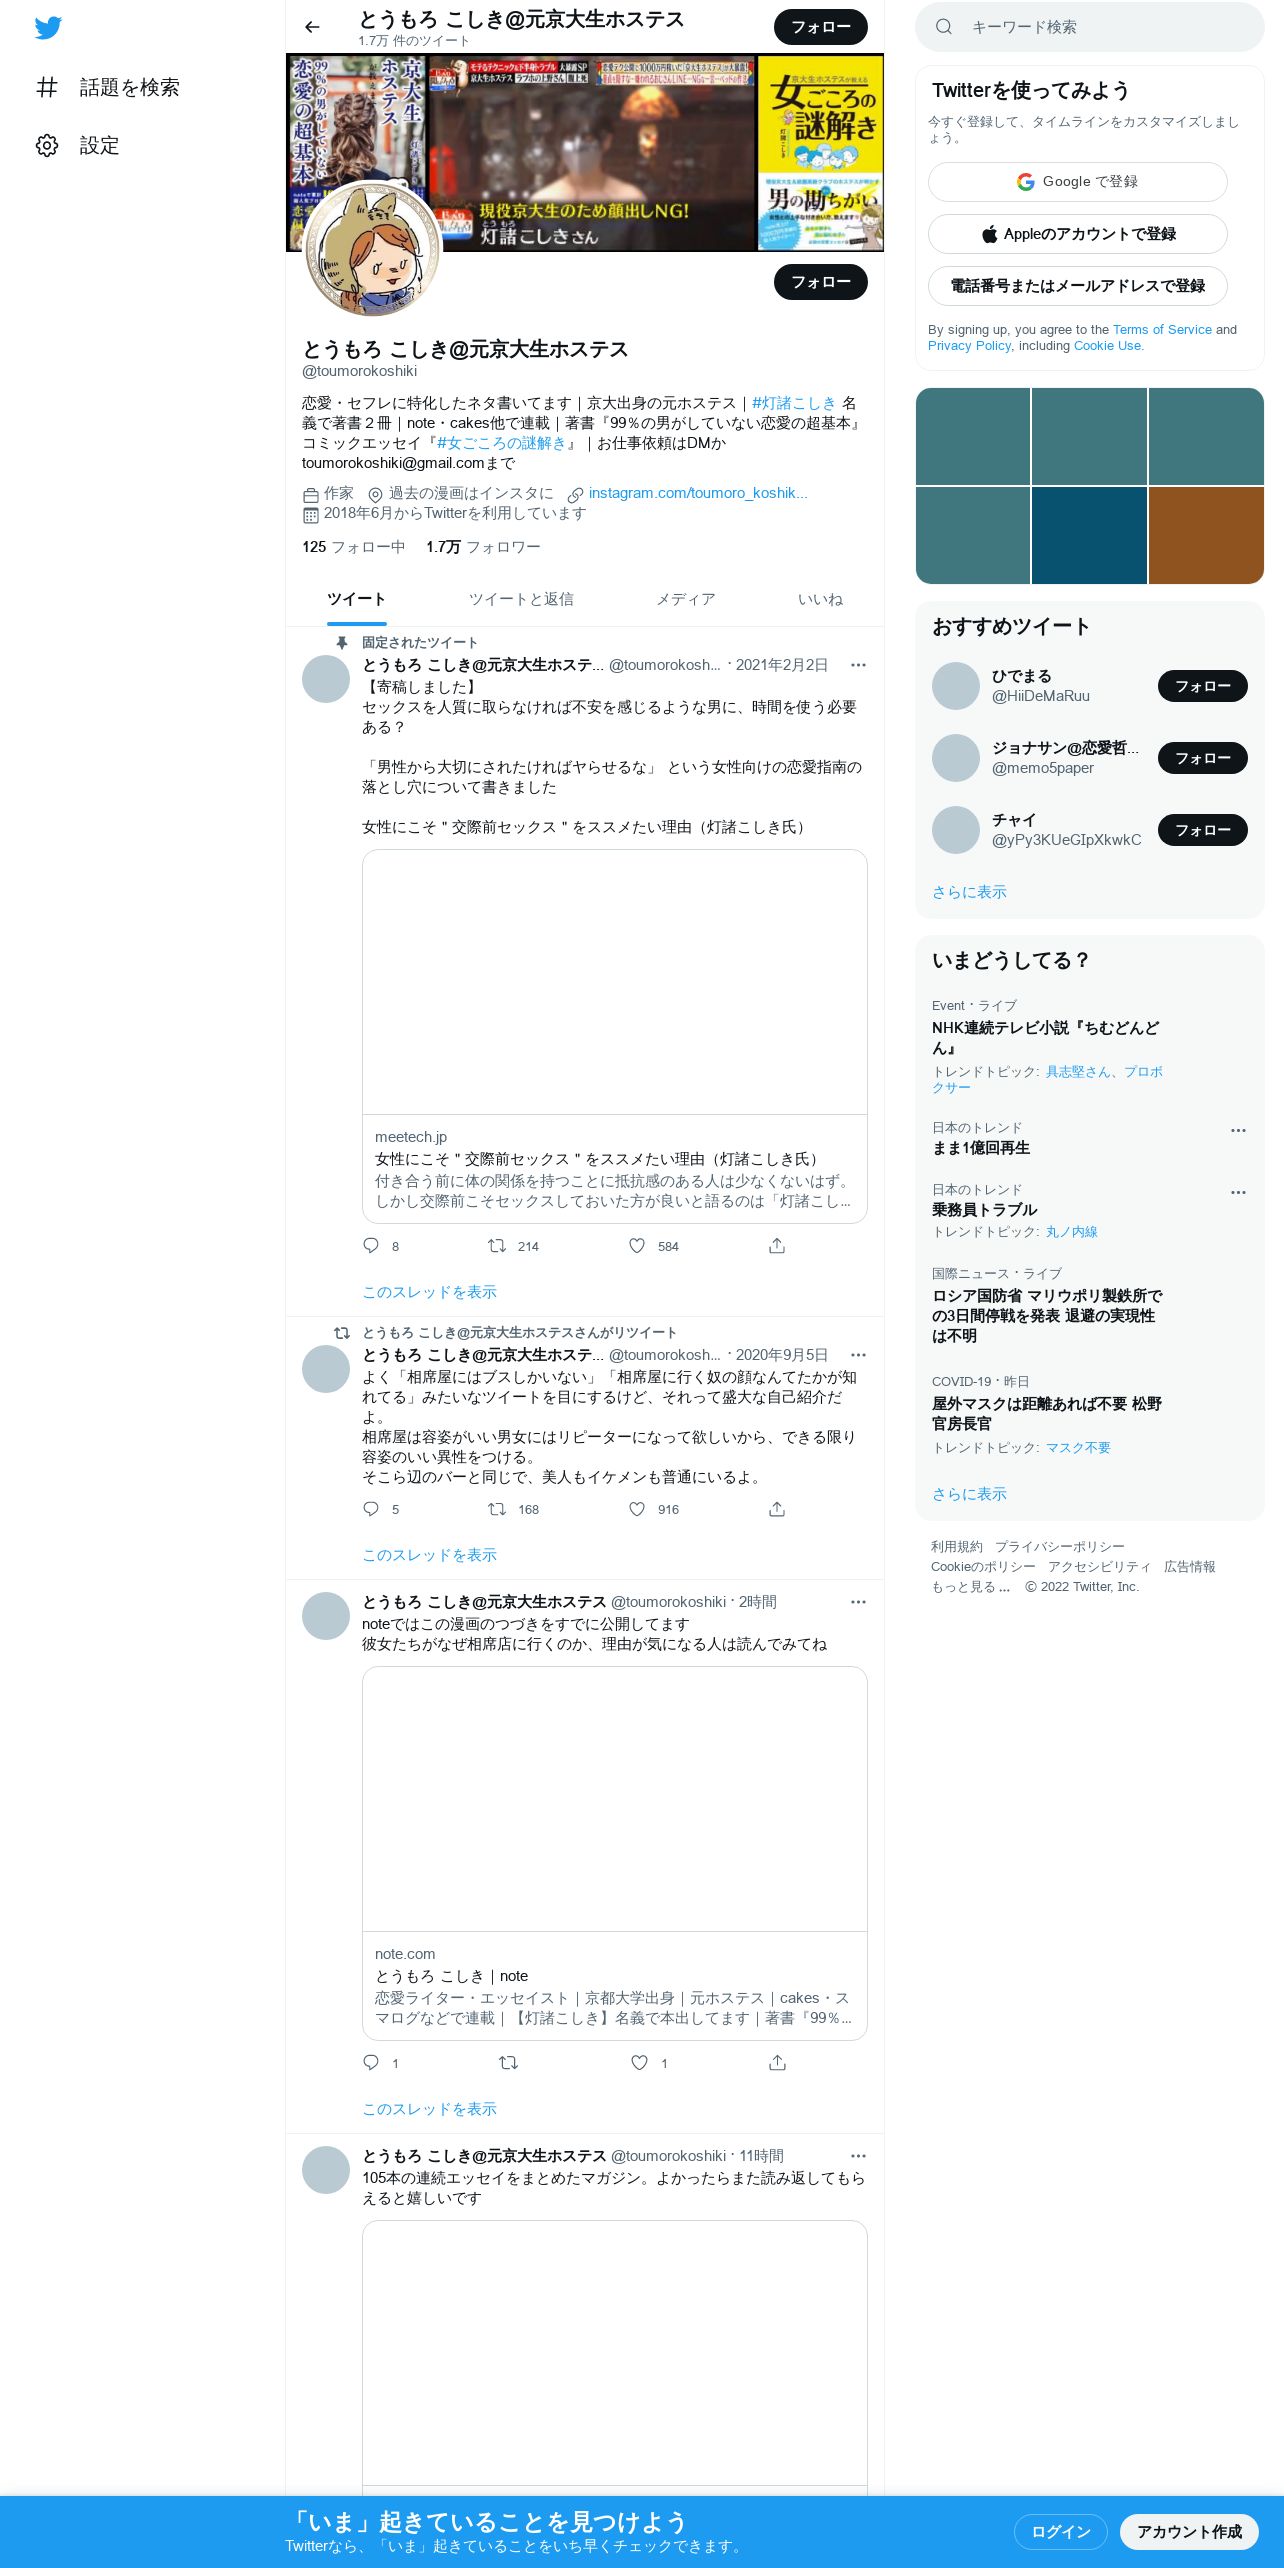Follow チャイ account
The height and width of the screenshot is (2568, 1284).
tap(1203, 830)
